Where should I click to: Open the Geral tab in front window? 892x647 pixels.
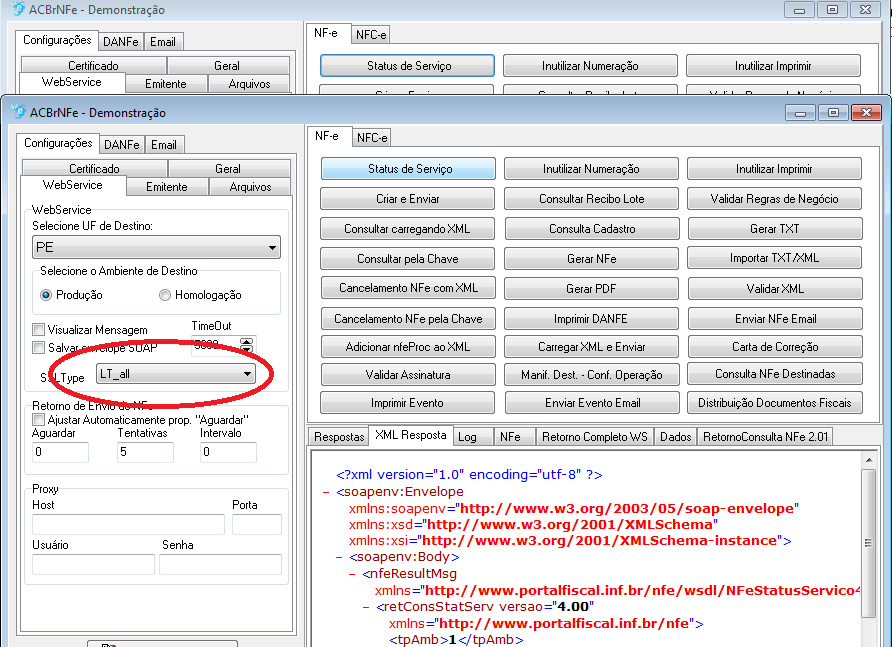coord(228,168)
